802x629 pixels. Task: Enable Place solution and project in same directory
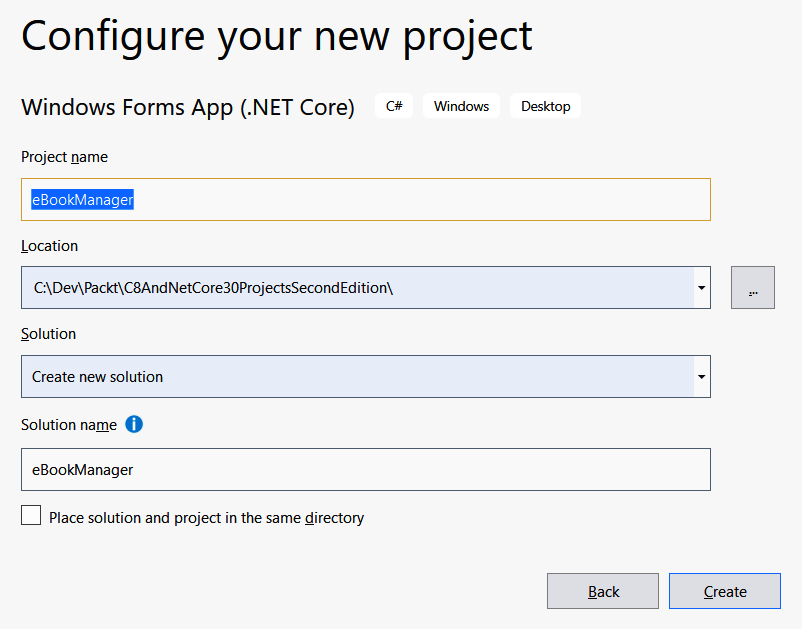31,515
